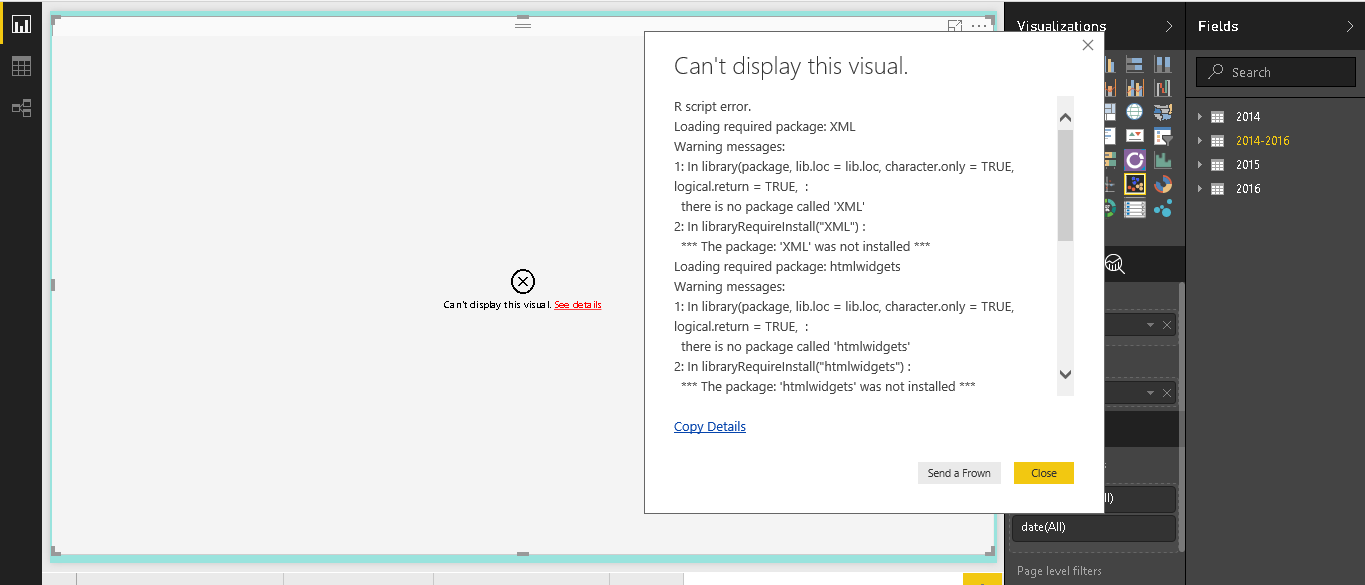This screenshot has height=585, width=1365.
Task: Click the Fields Search box
Action: pos(1276,72)
